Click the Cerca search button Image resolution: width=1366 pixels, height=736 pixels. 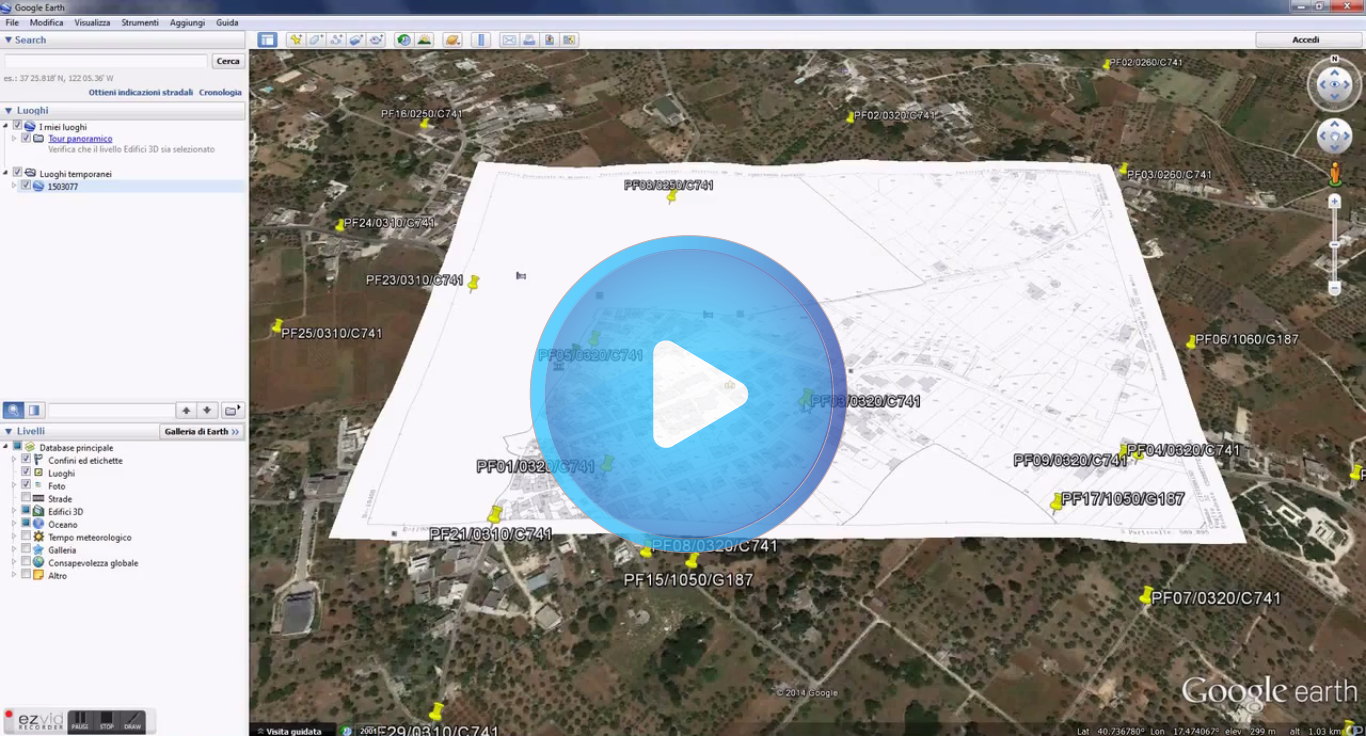pyautogui.click(x=228, y=61)
